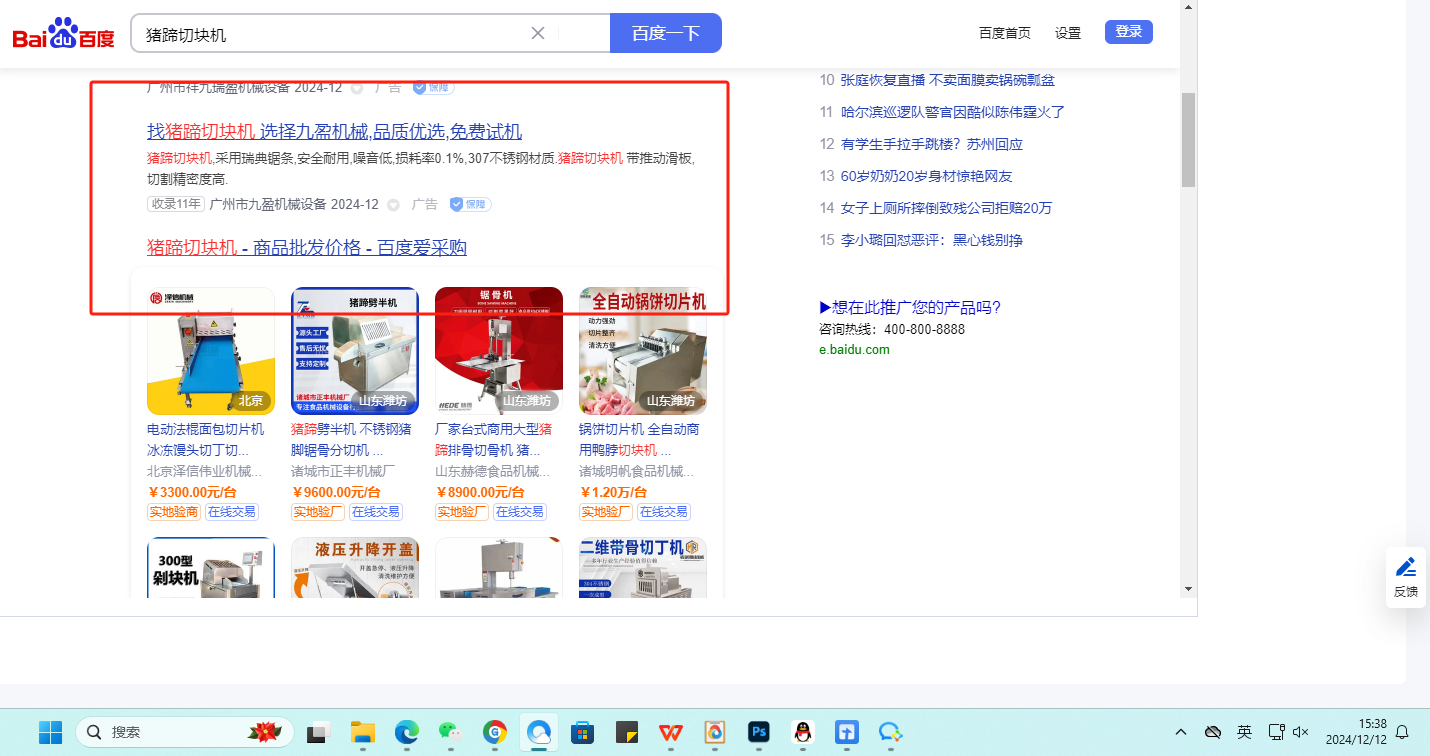This screenshot has height=756, width=1430.
Task: Clear the search box with the X icon
Action: point(538,33)
